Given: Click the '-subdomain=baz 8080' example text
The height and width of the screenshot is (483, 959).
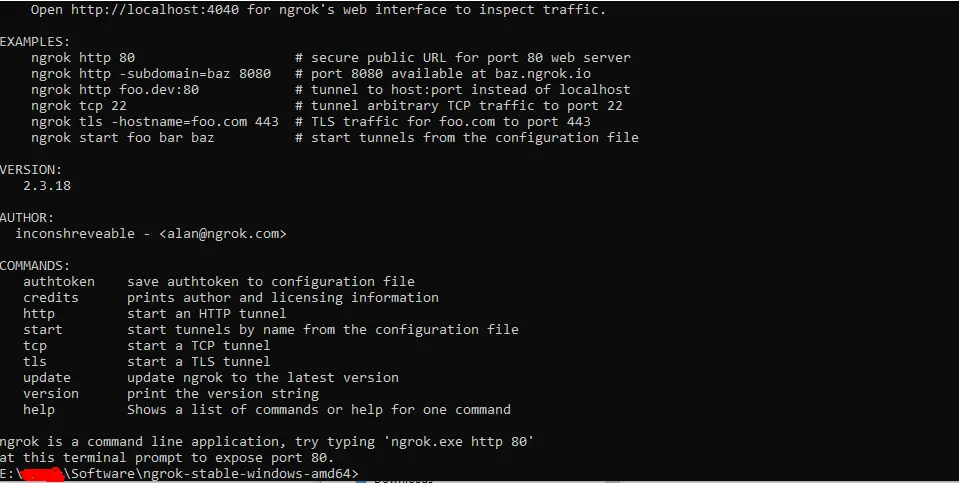Looking at the screenshot, I should [x=191, y=73].
